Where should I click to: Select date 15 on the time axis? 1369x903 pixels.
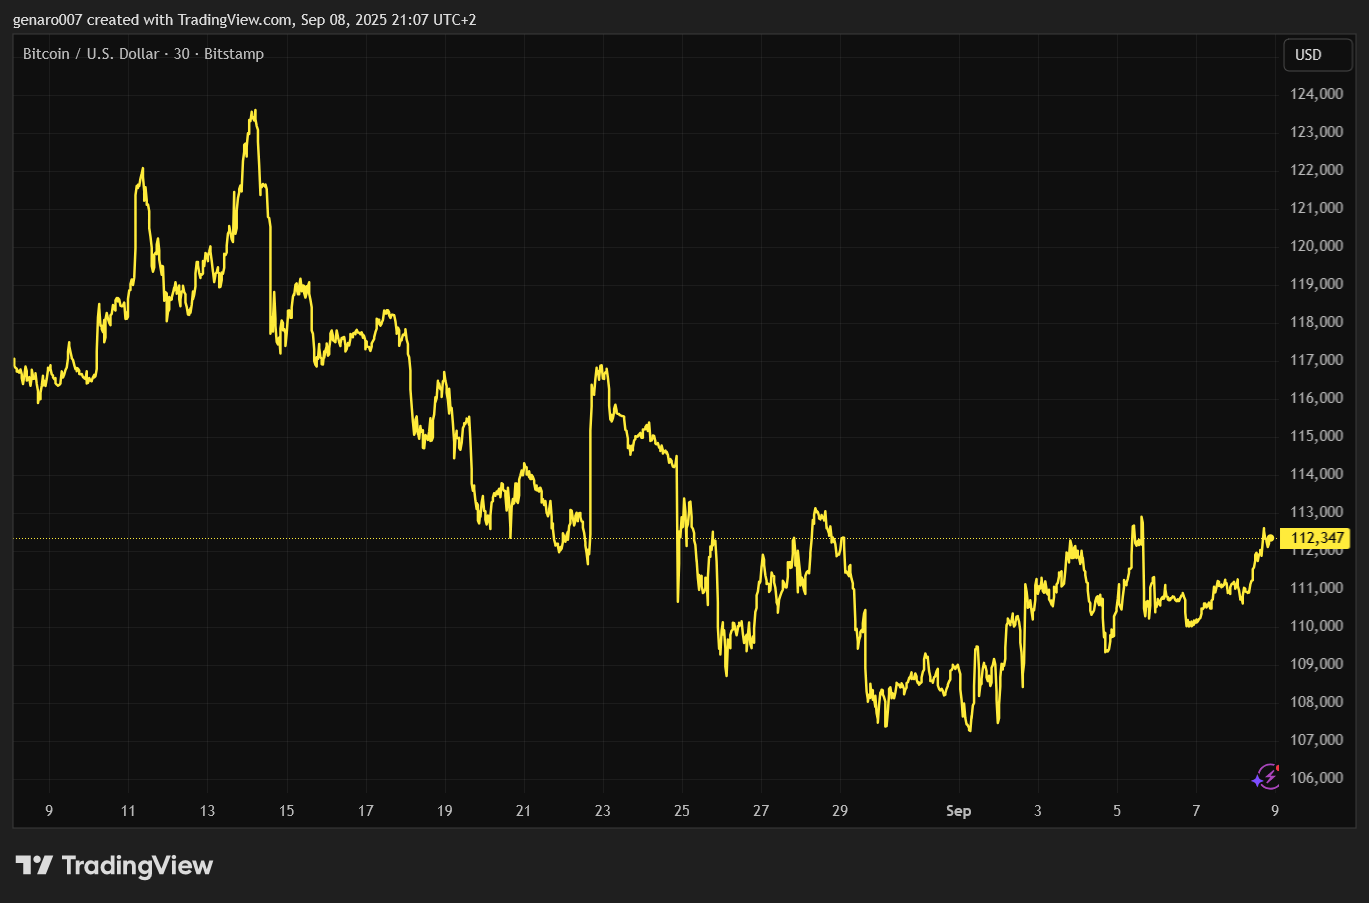click(286, 811)
